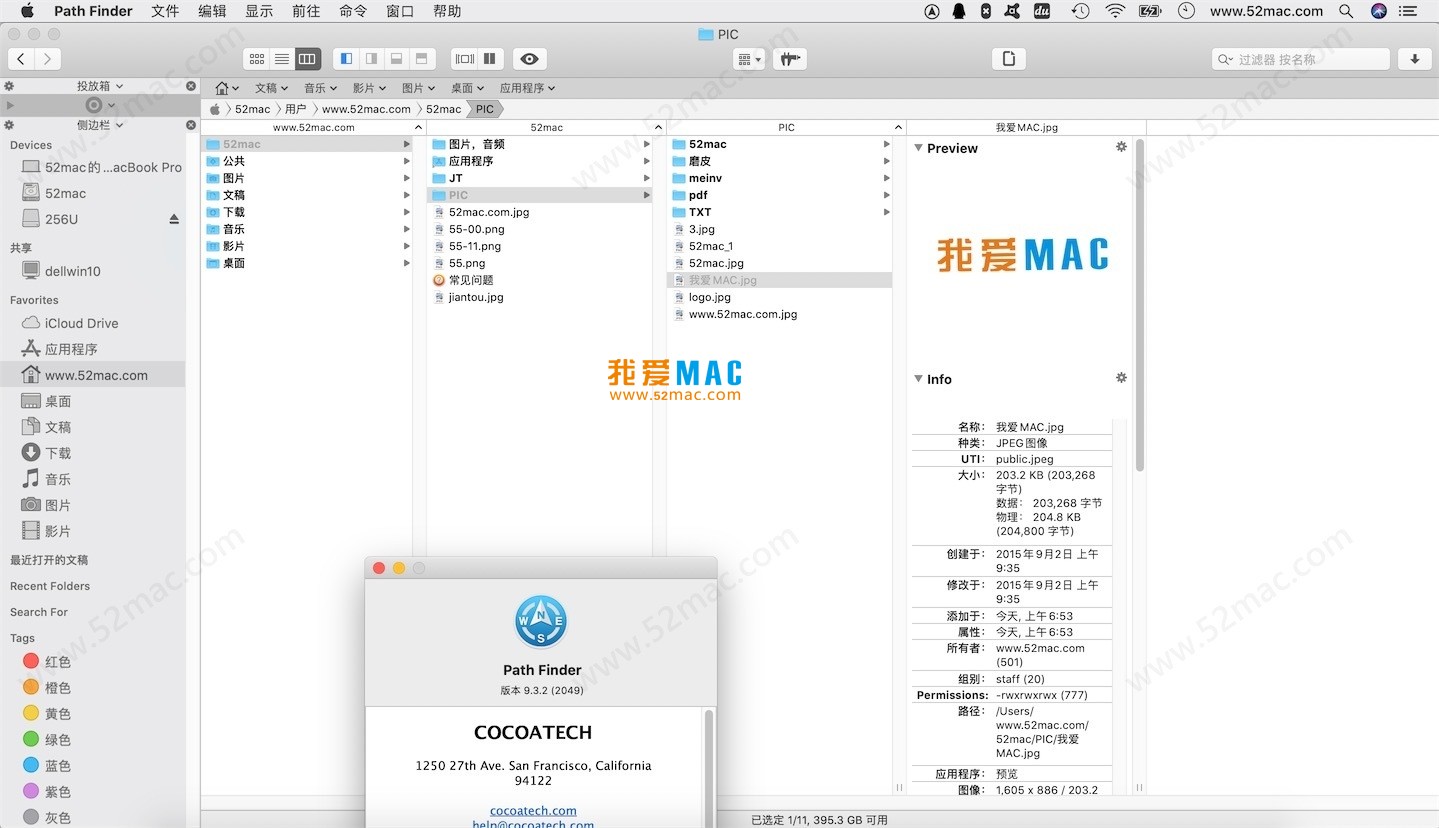This screenshot has height=828, width=1439.
Task: Click the 我爱MAC preview image
Action: 1023,255
